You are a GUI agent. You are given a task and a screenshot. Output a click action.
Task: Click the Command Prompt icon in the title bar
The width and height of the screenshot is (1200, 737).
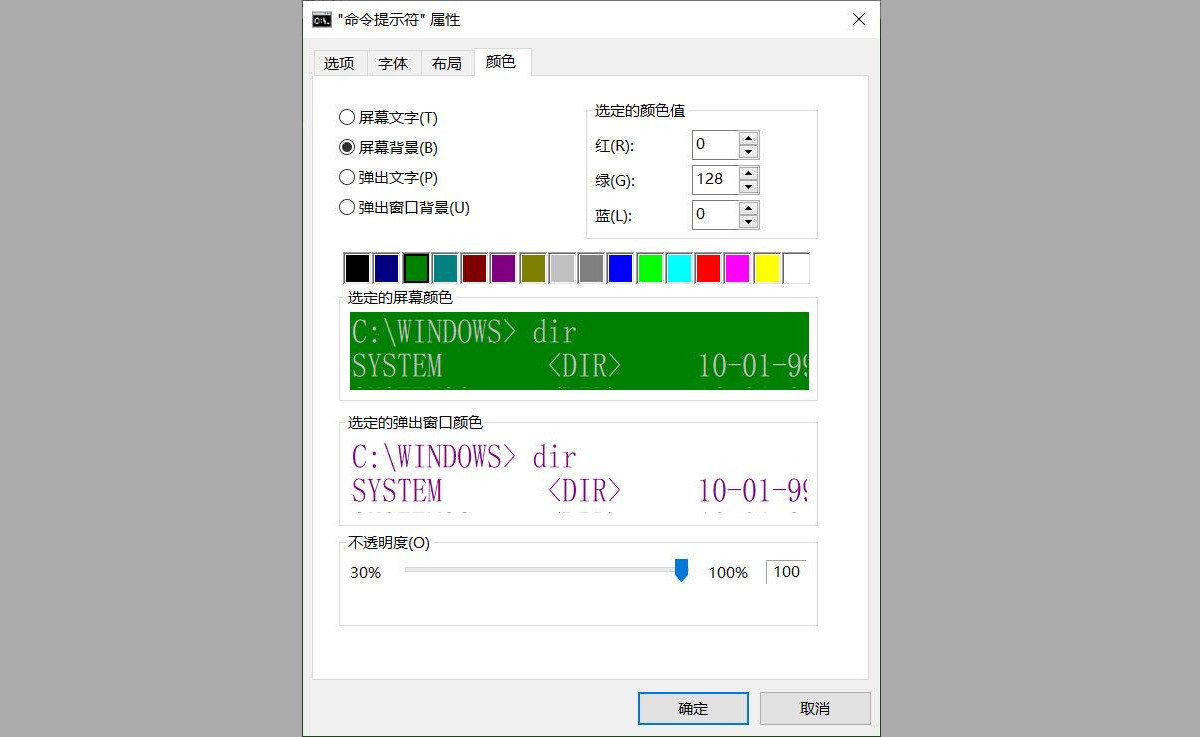click(x=320, y=19)
